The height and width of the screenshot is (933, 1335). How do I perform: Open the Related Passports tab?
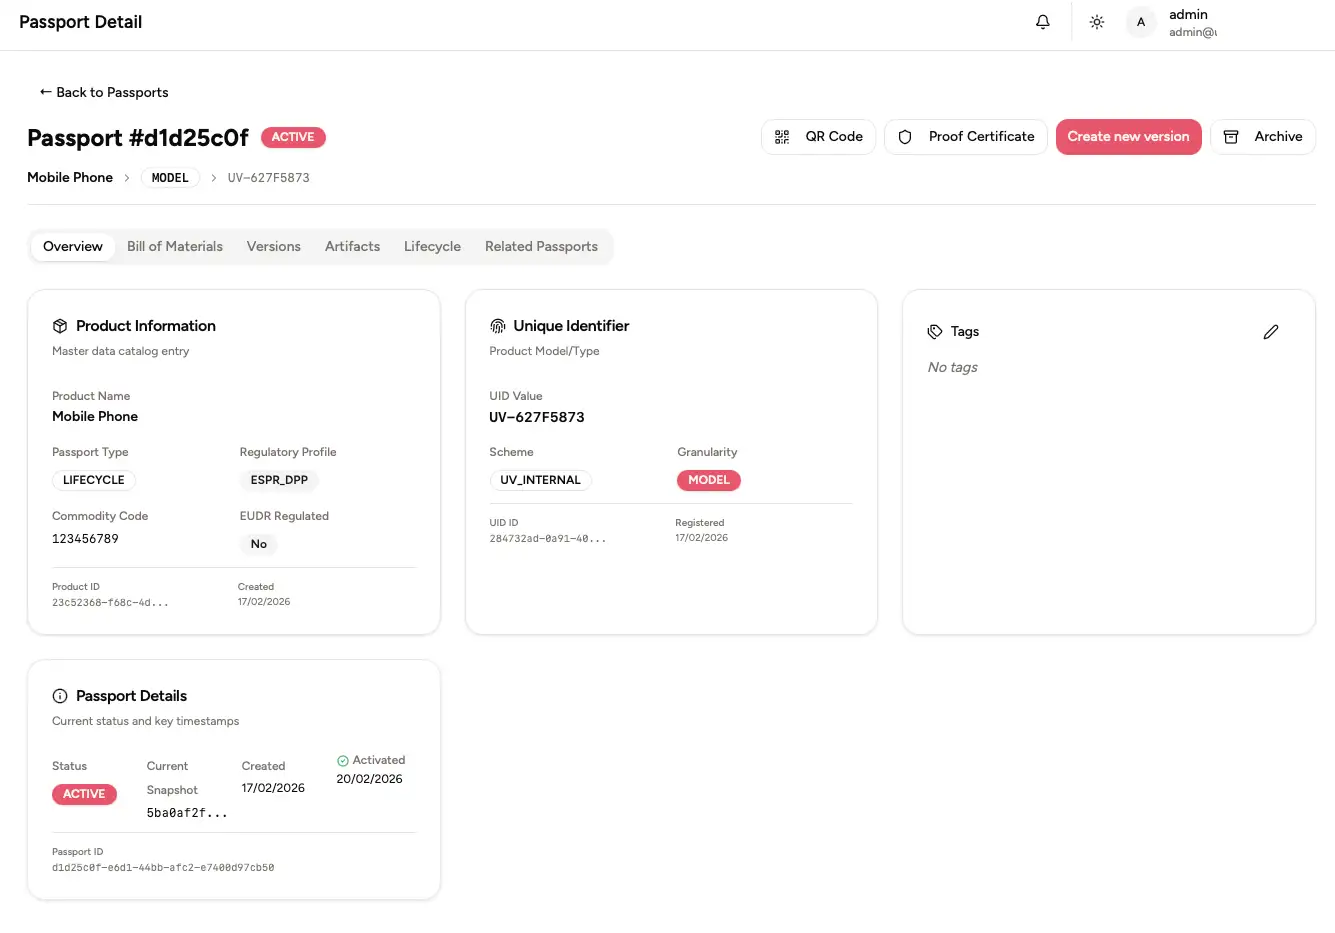[x=541, y=247]
